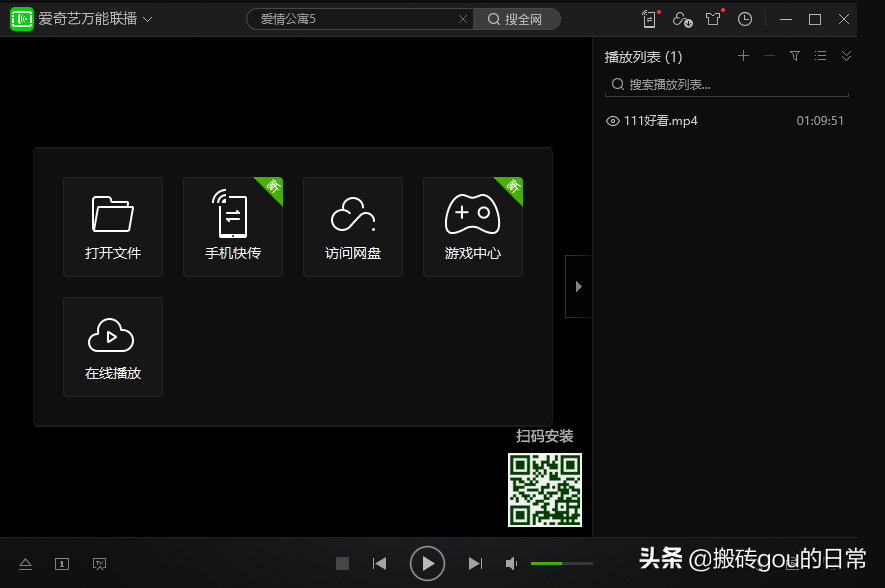Open the cloud download icon in title bar
The width and height of the screenshot is (885, 588).
pos(682,19)
